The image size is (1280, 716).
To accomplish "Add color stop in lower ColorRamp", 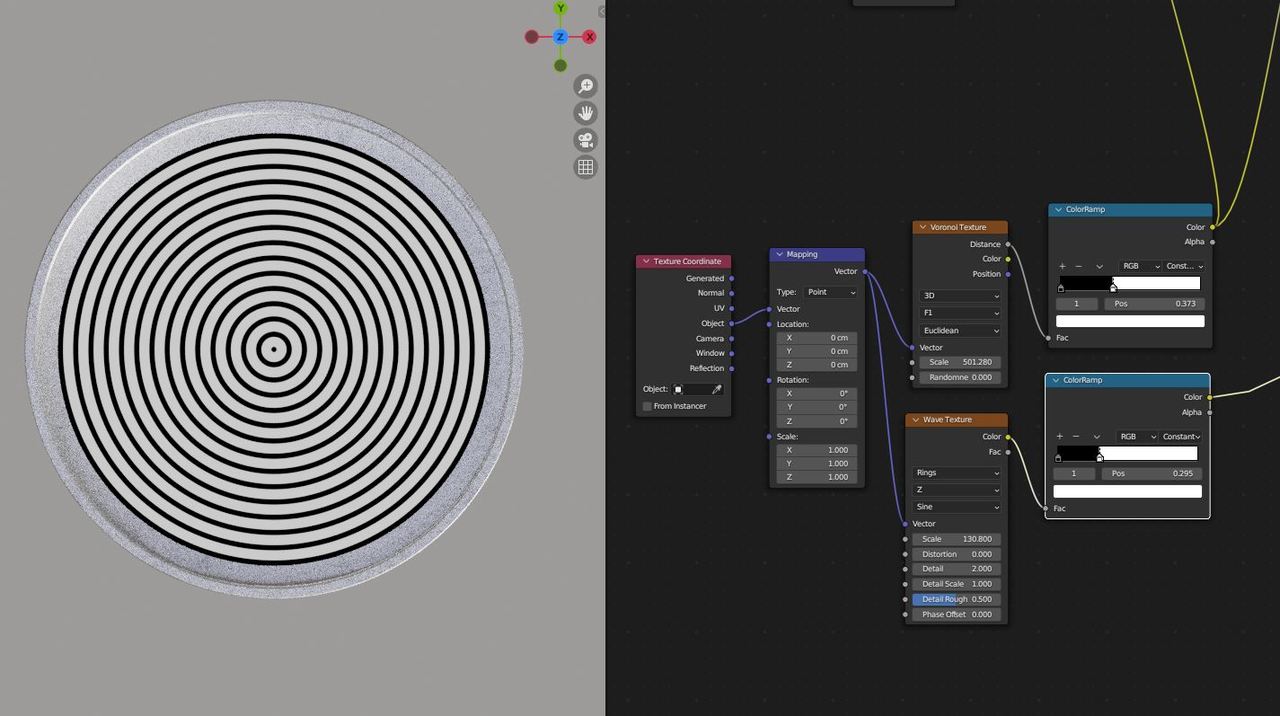I will (x=1060, y=436).
